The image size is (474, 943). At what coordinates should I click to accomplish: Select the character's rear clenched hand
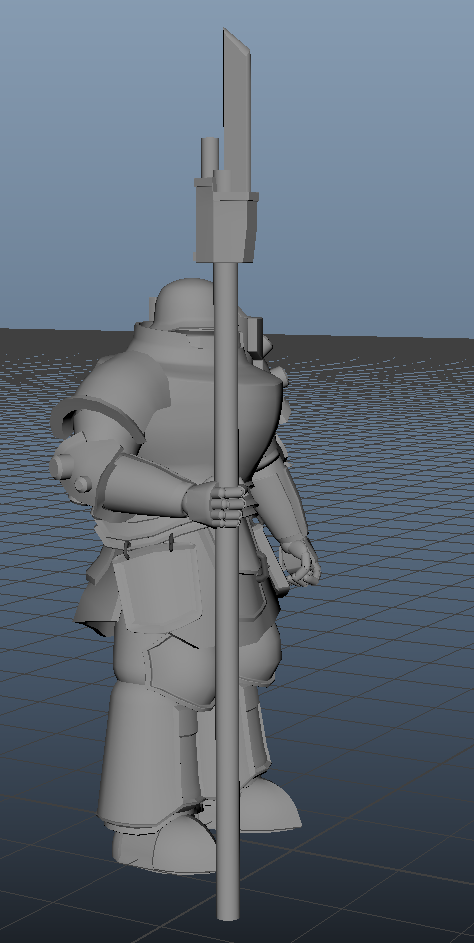(301, 561)
